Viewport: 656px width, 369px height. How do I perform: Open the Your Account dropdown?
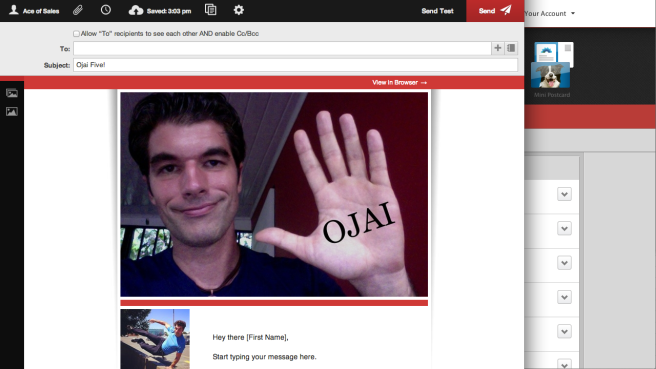point(550,13)
